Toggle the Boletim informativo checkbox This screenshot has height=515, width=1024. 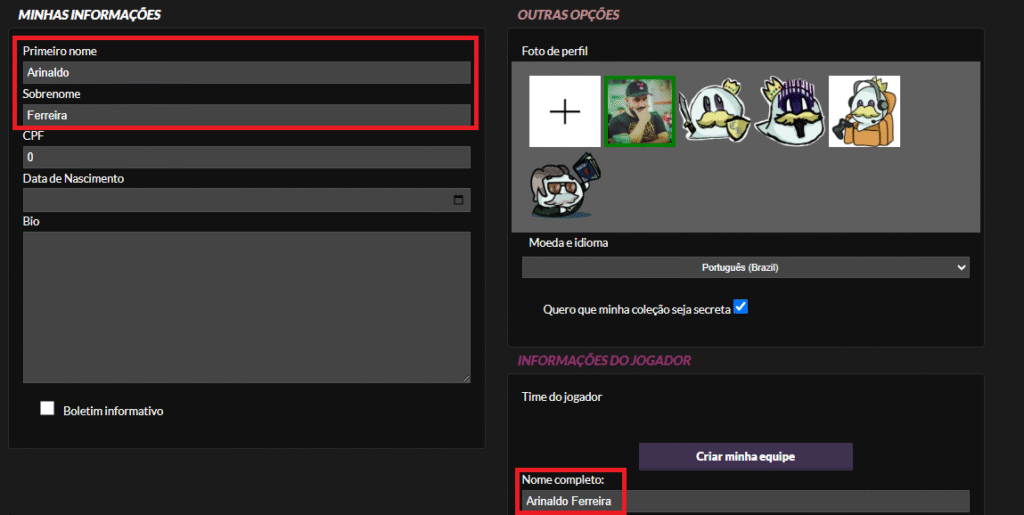(x=47, y=408)
